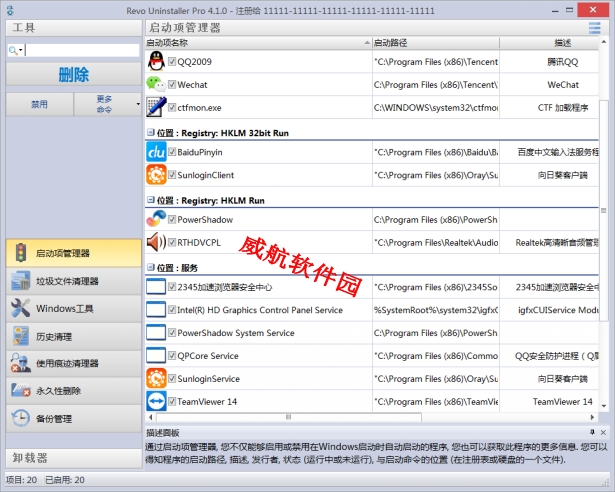615x492 pixels.
Task: Open the 启动项管理器 tool
Action: tap(74, 253)
